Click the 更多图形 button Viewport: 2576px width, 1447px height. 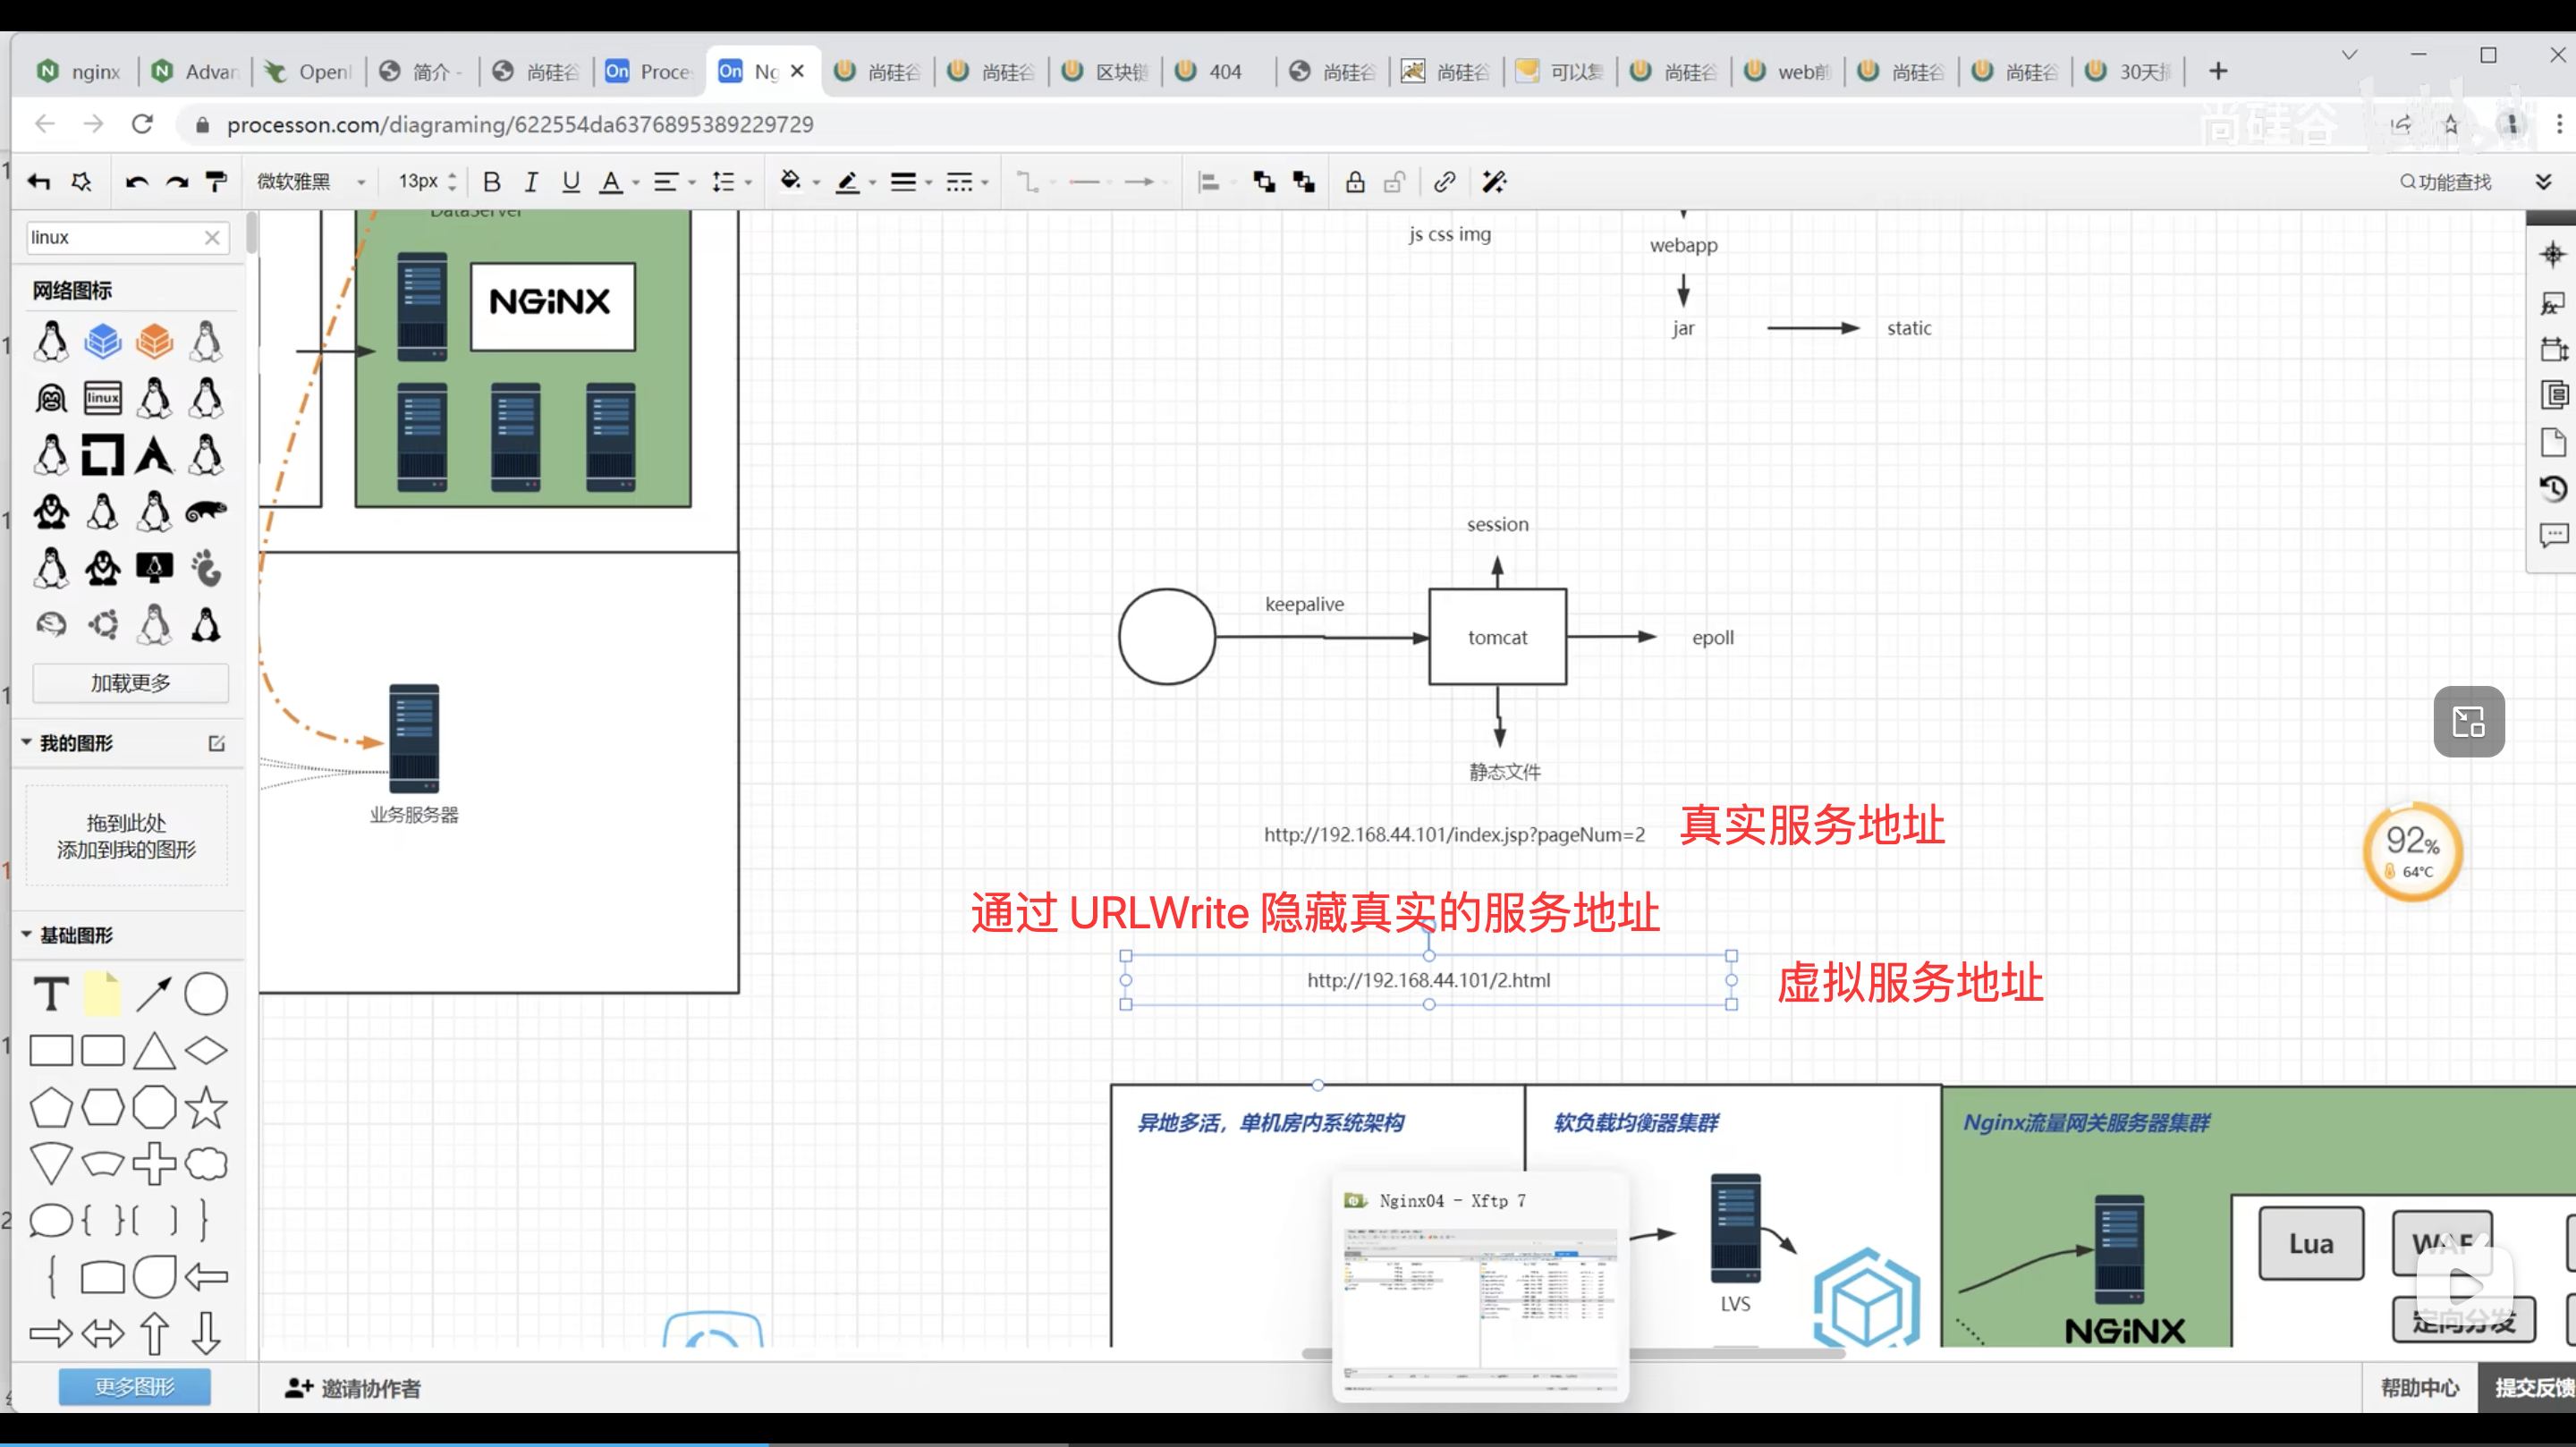pyautogui.click(x=134, y=1386)
